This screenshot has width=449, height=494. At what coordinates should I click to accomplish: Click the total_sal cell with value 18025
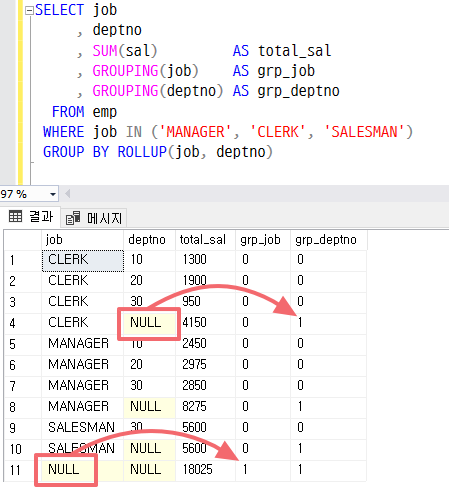pos(205,470)
